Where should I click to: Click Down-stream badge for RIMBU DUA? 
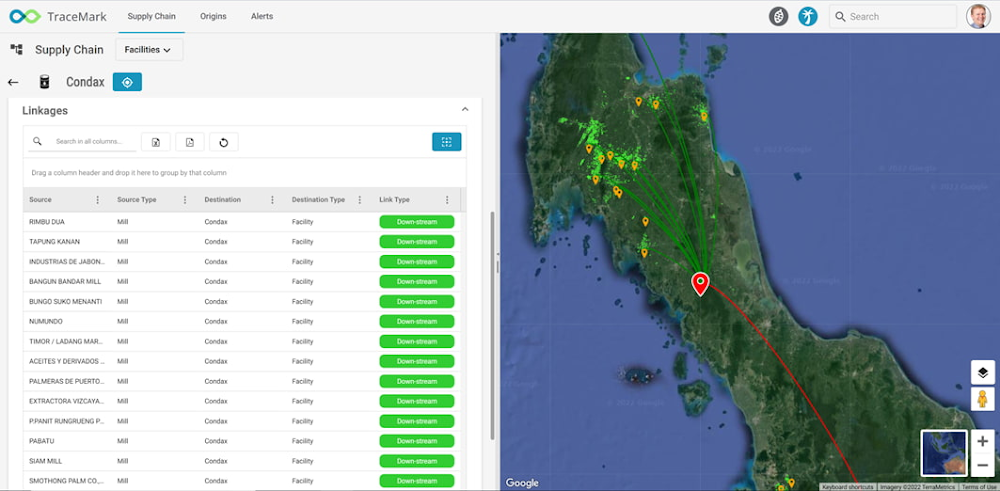click(416, 222)
